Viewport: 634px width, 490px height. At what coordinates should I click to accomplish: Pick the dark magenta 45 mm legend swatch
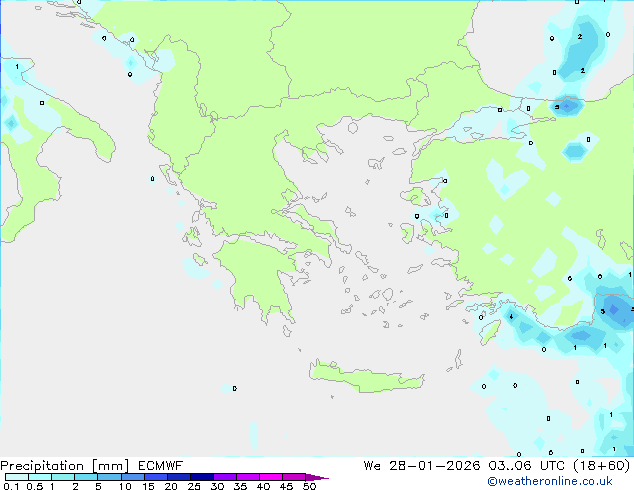tap(294, 477)
